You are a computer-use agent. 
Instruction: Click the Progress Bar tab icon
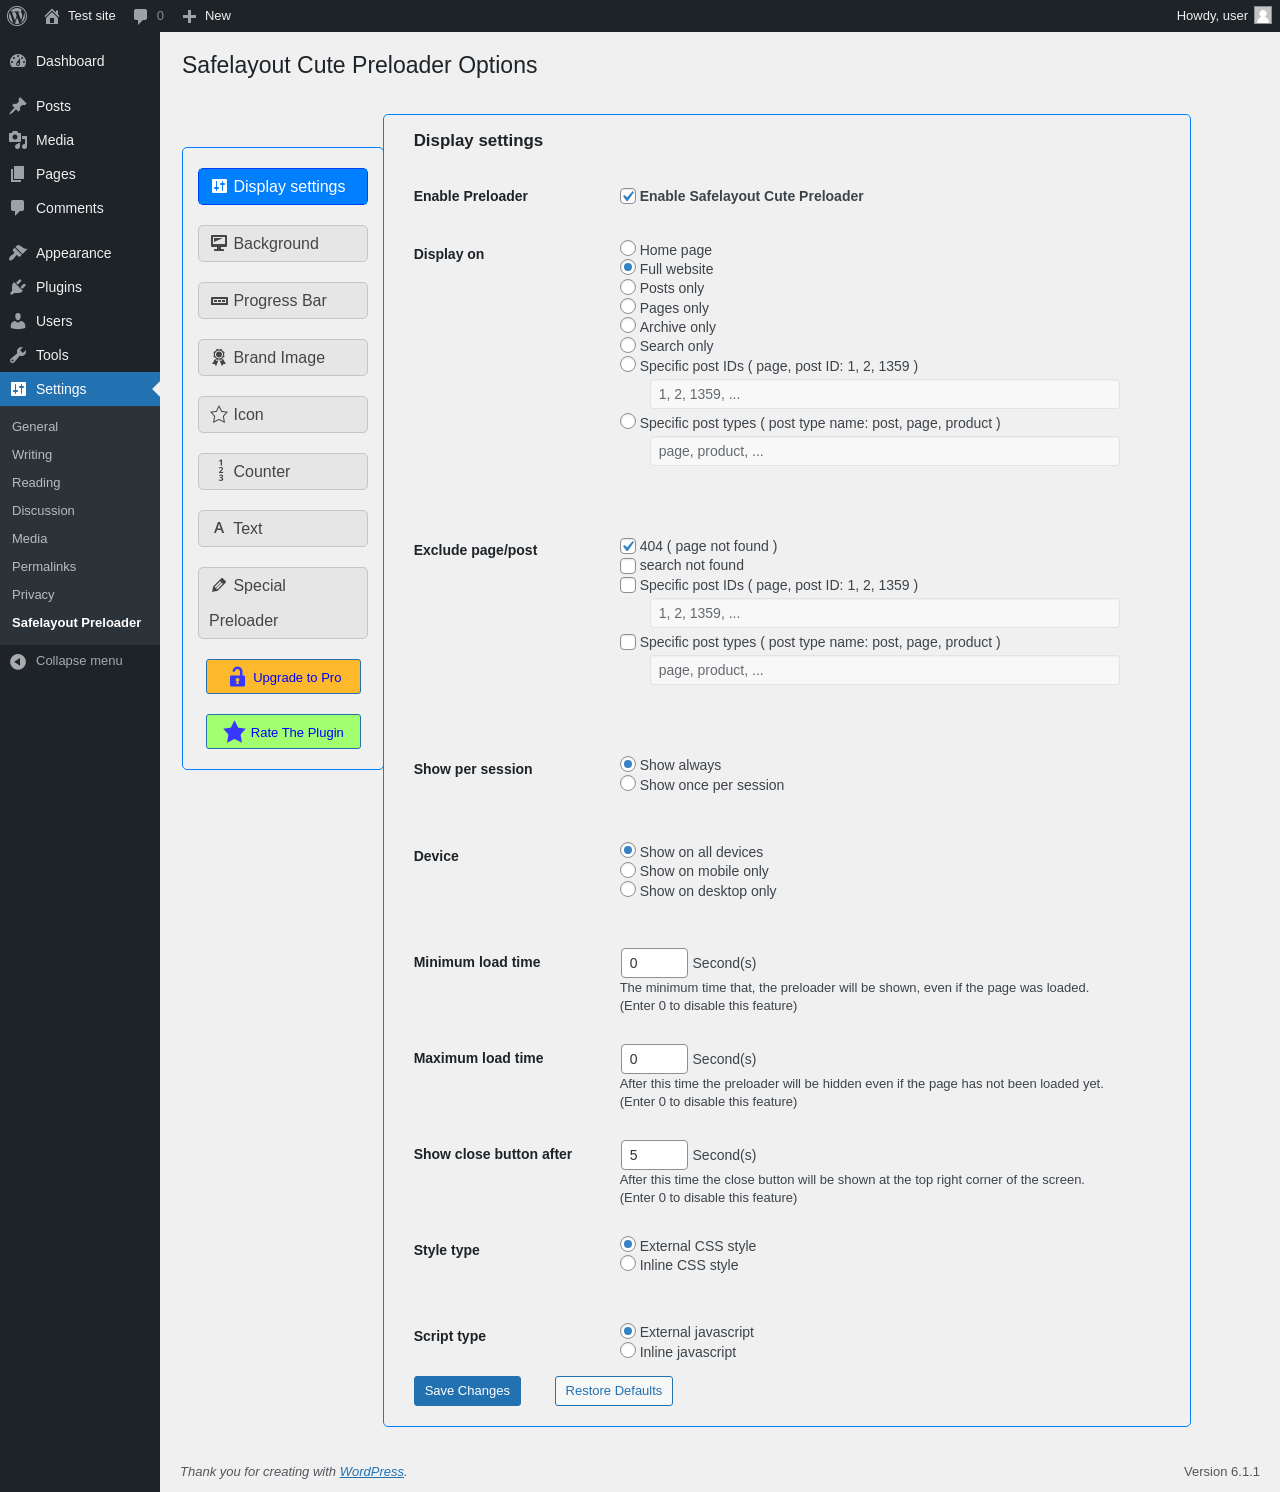[x=219, y=300]
